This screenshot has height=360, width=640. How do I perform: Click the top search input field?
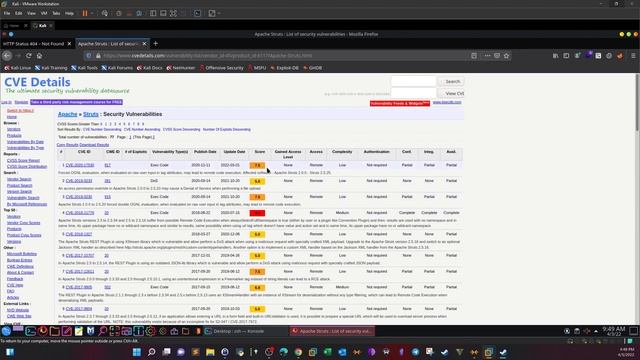point(413,81)
